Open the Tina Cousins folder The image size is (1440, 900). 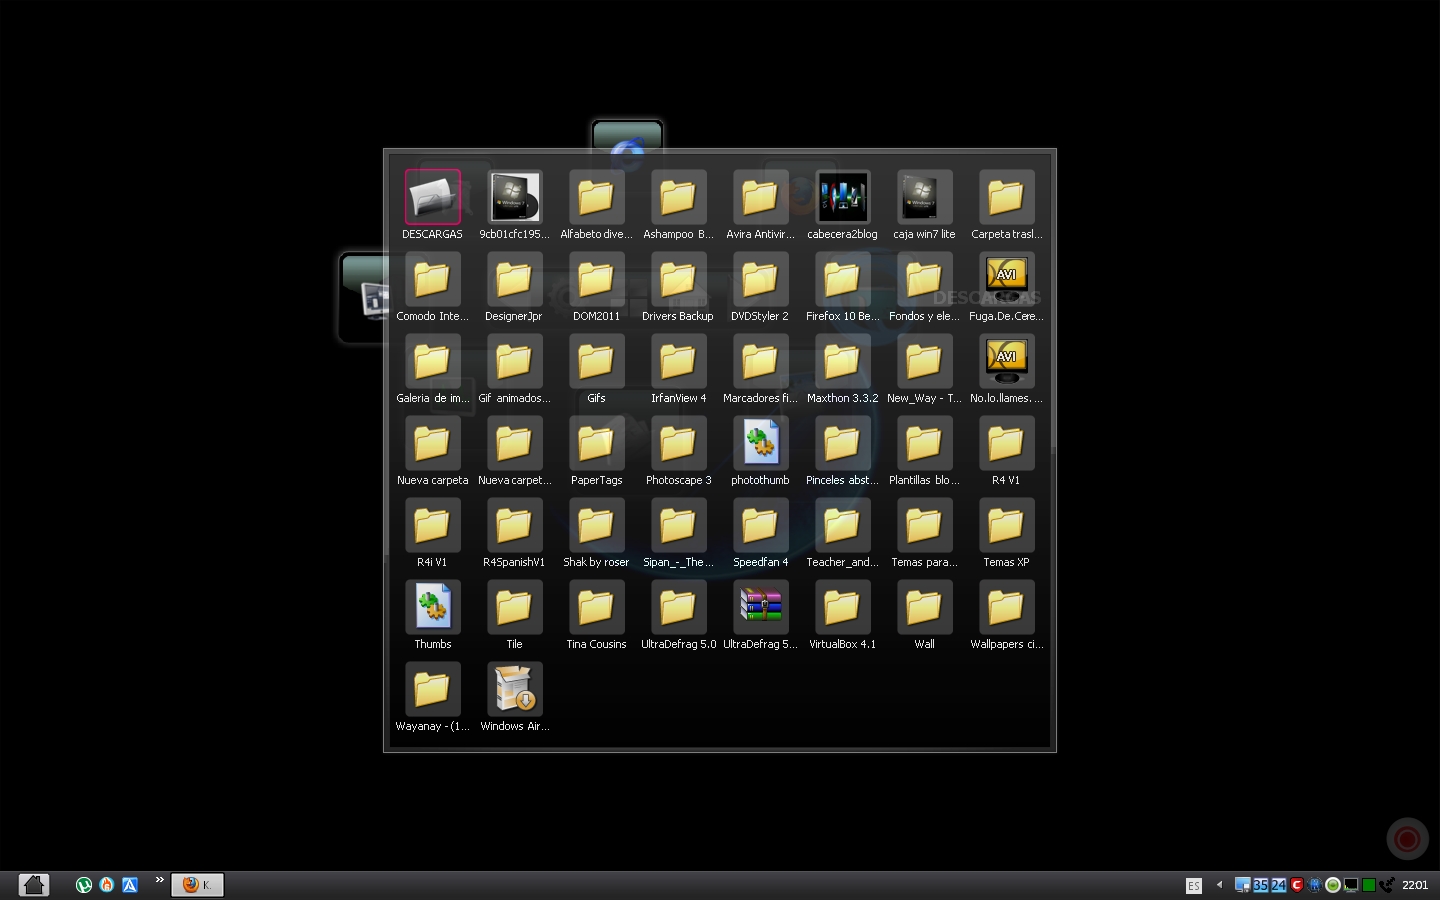tap(596, 607)
